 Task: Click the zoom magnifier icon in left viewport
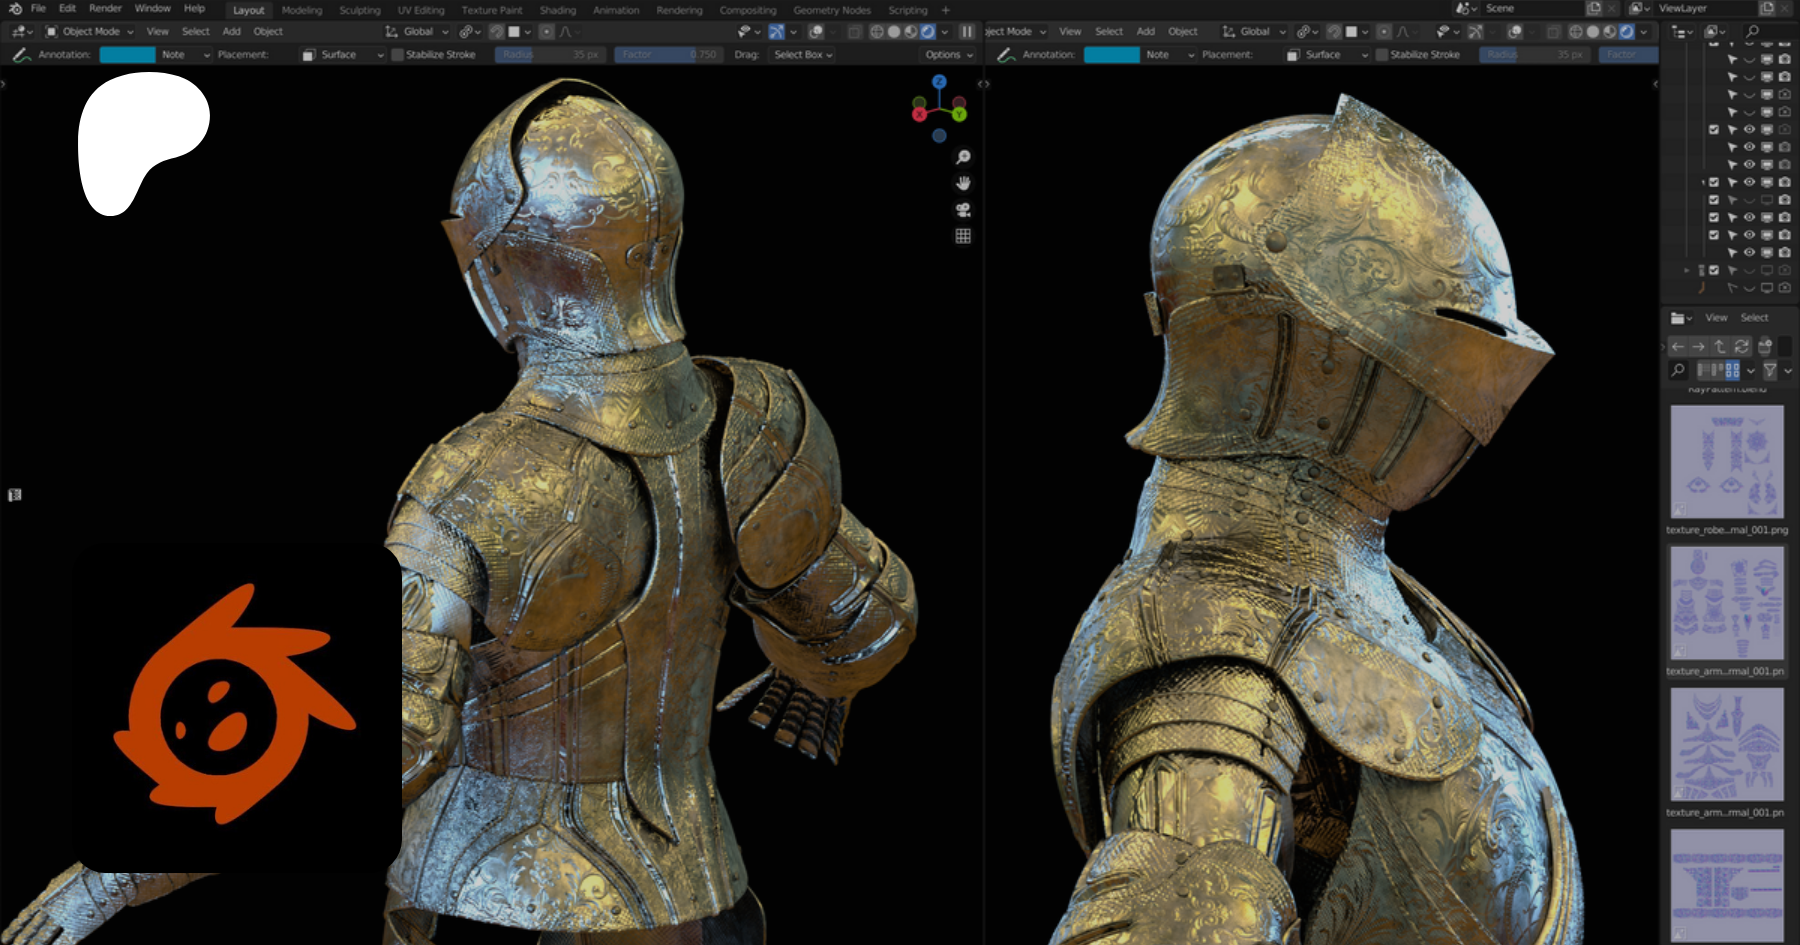(x=963, y=157)
